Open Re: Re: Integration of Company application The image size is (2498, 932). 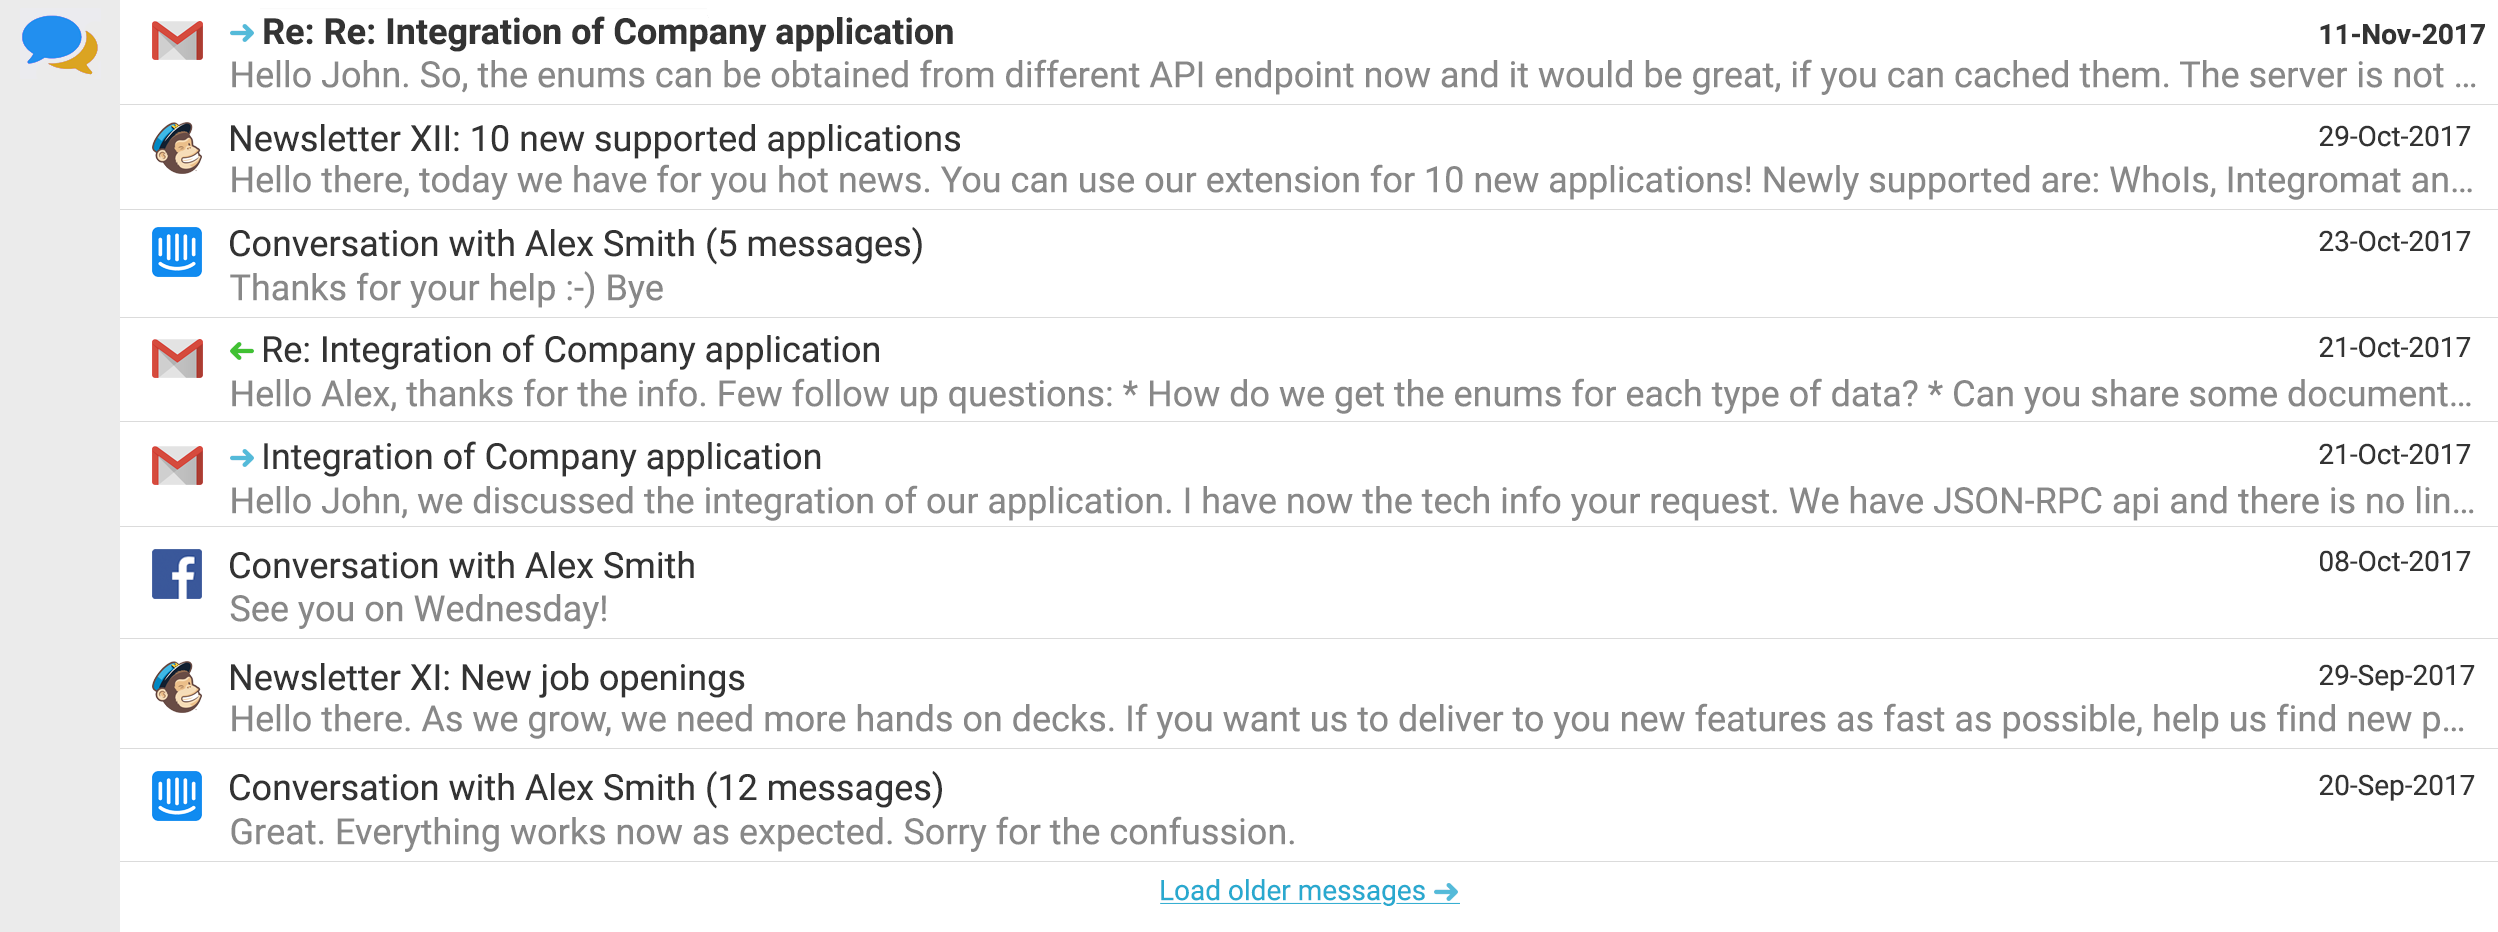[x=608, y=32]
